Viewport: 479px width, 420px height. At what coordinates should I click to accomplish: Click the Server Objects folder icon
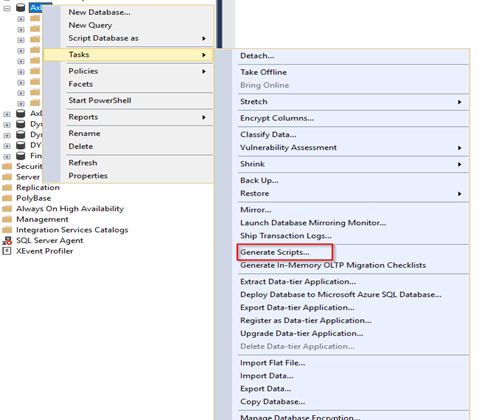click(x=7, y=177)
